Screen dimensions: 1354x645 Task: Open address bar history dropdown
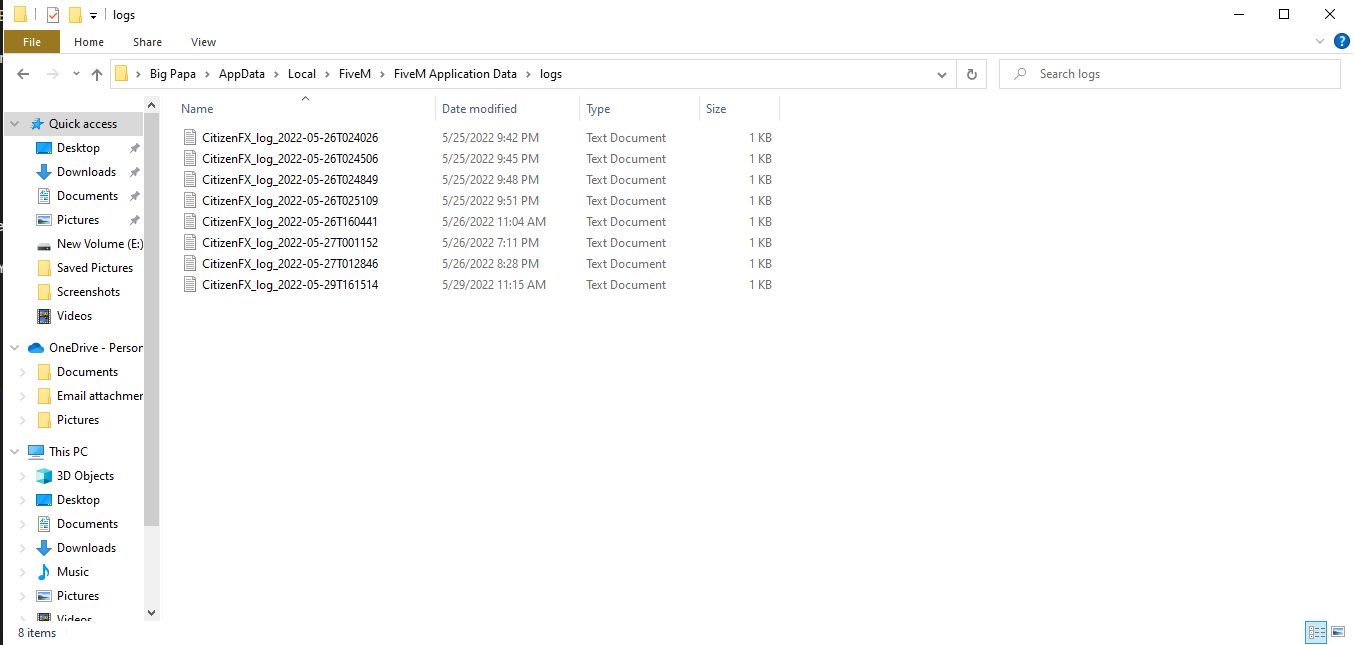pyautogui.click(x=942, y=74)
